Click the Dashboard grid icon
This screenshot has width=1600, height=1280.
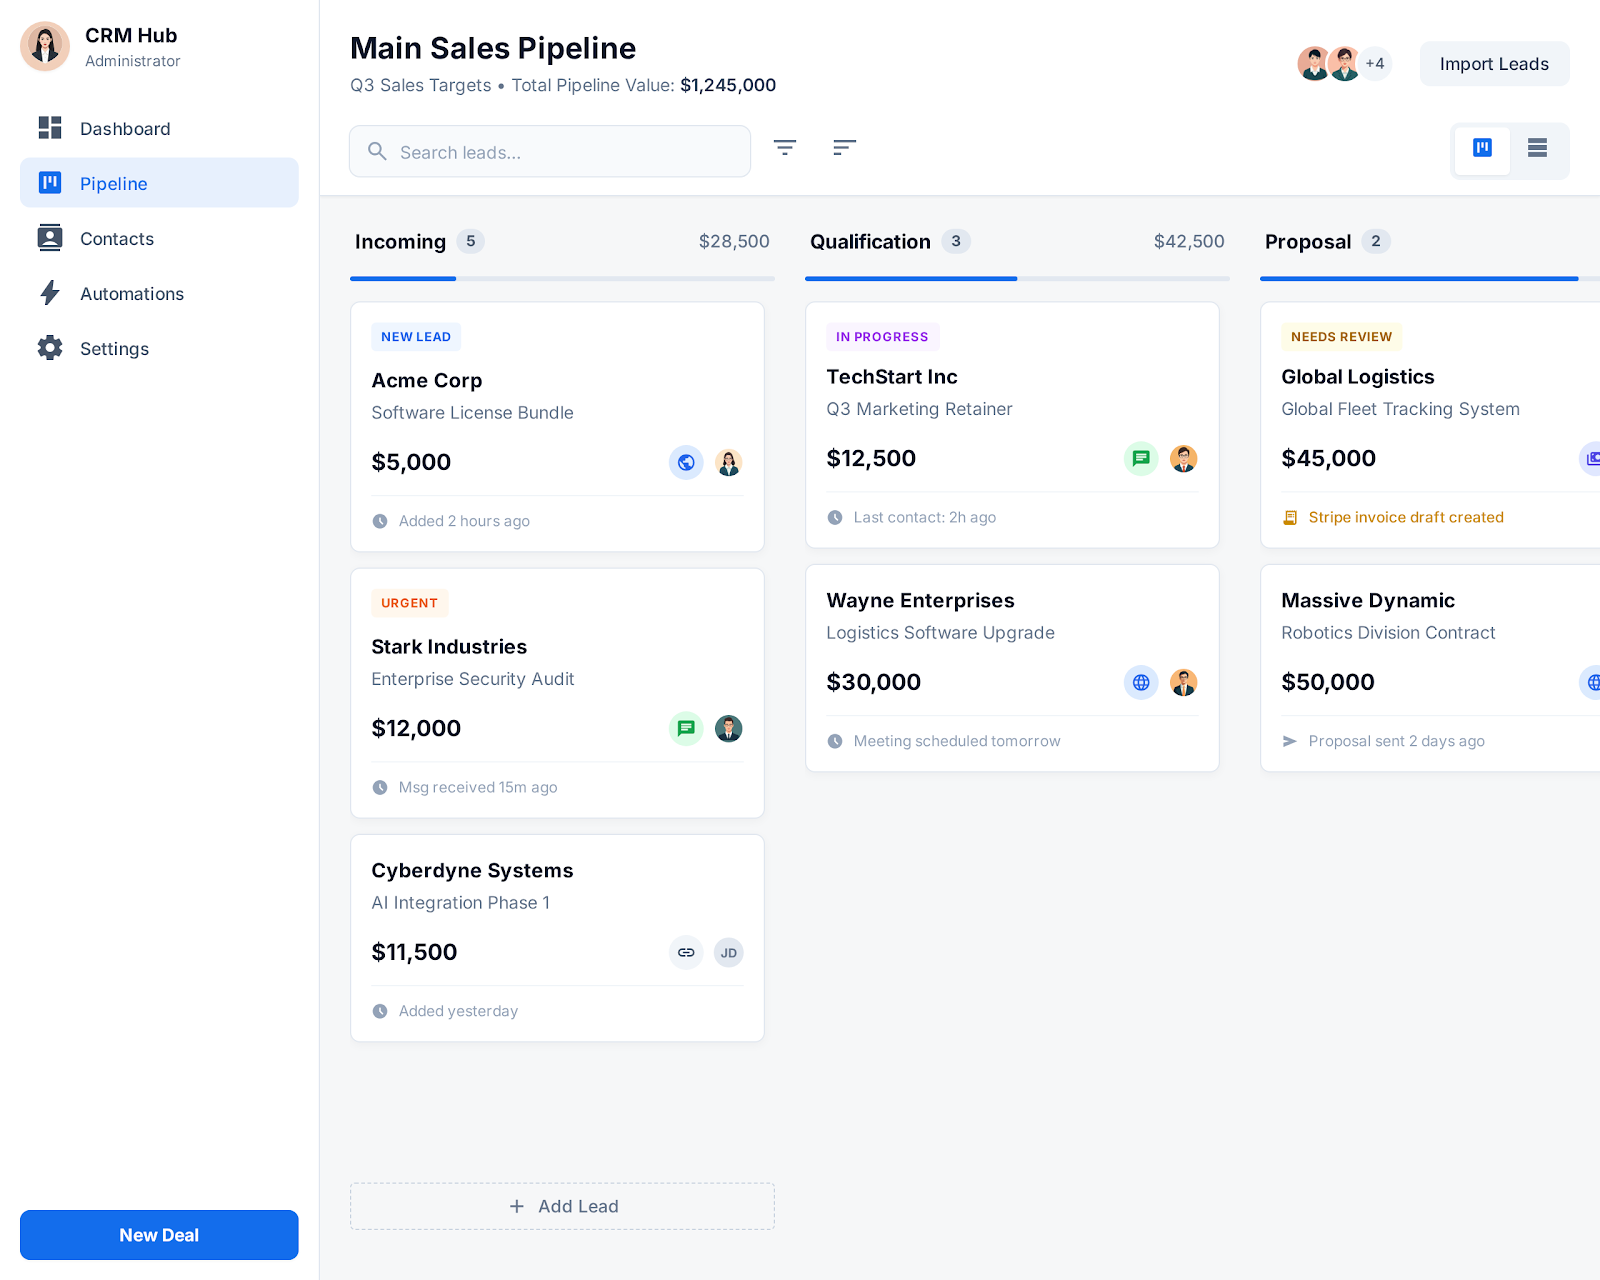50,128
